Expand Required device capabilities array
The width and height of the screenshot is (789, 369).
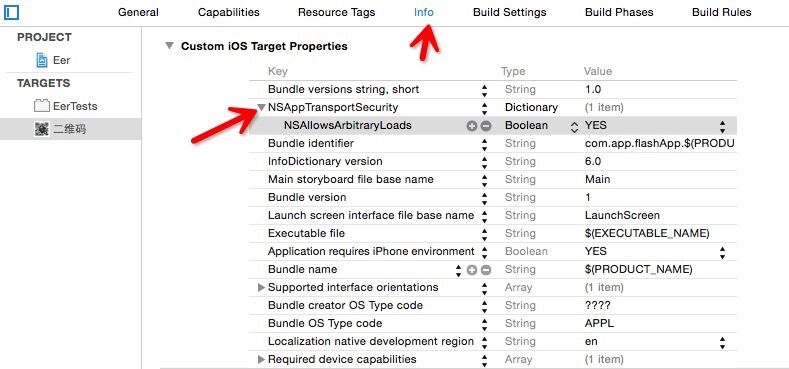tap(261, 359)
